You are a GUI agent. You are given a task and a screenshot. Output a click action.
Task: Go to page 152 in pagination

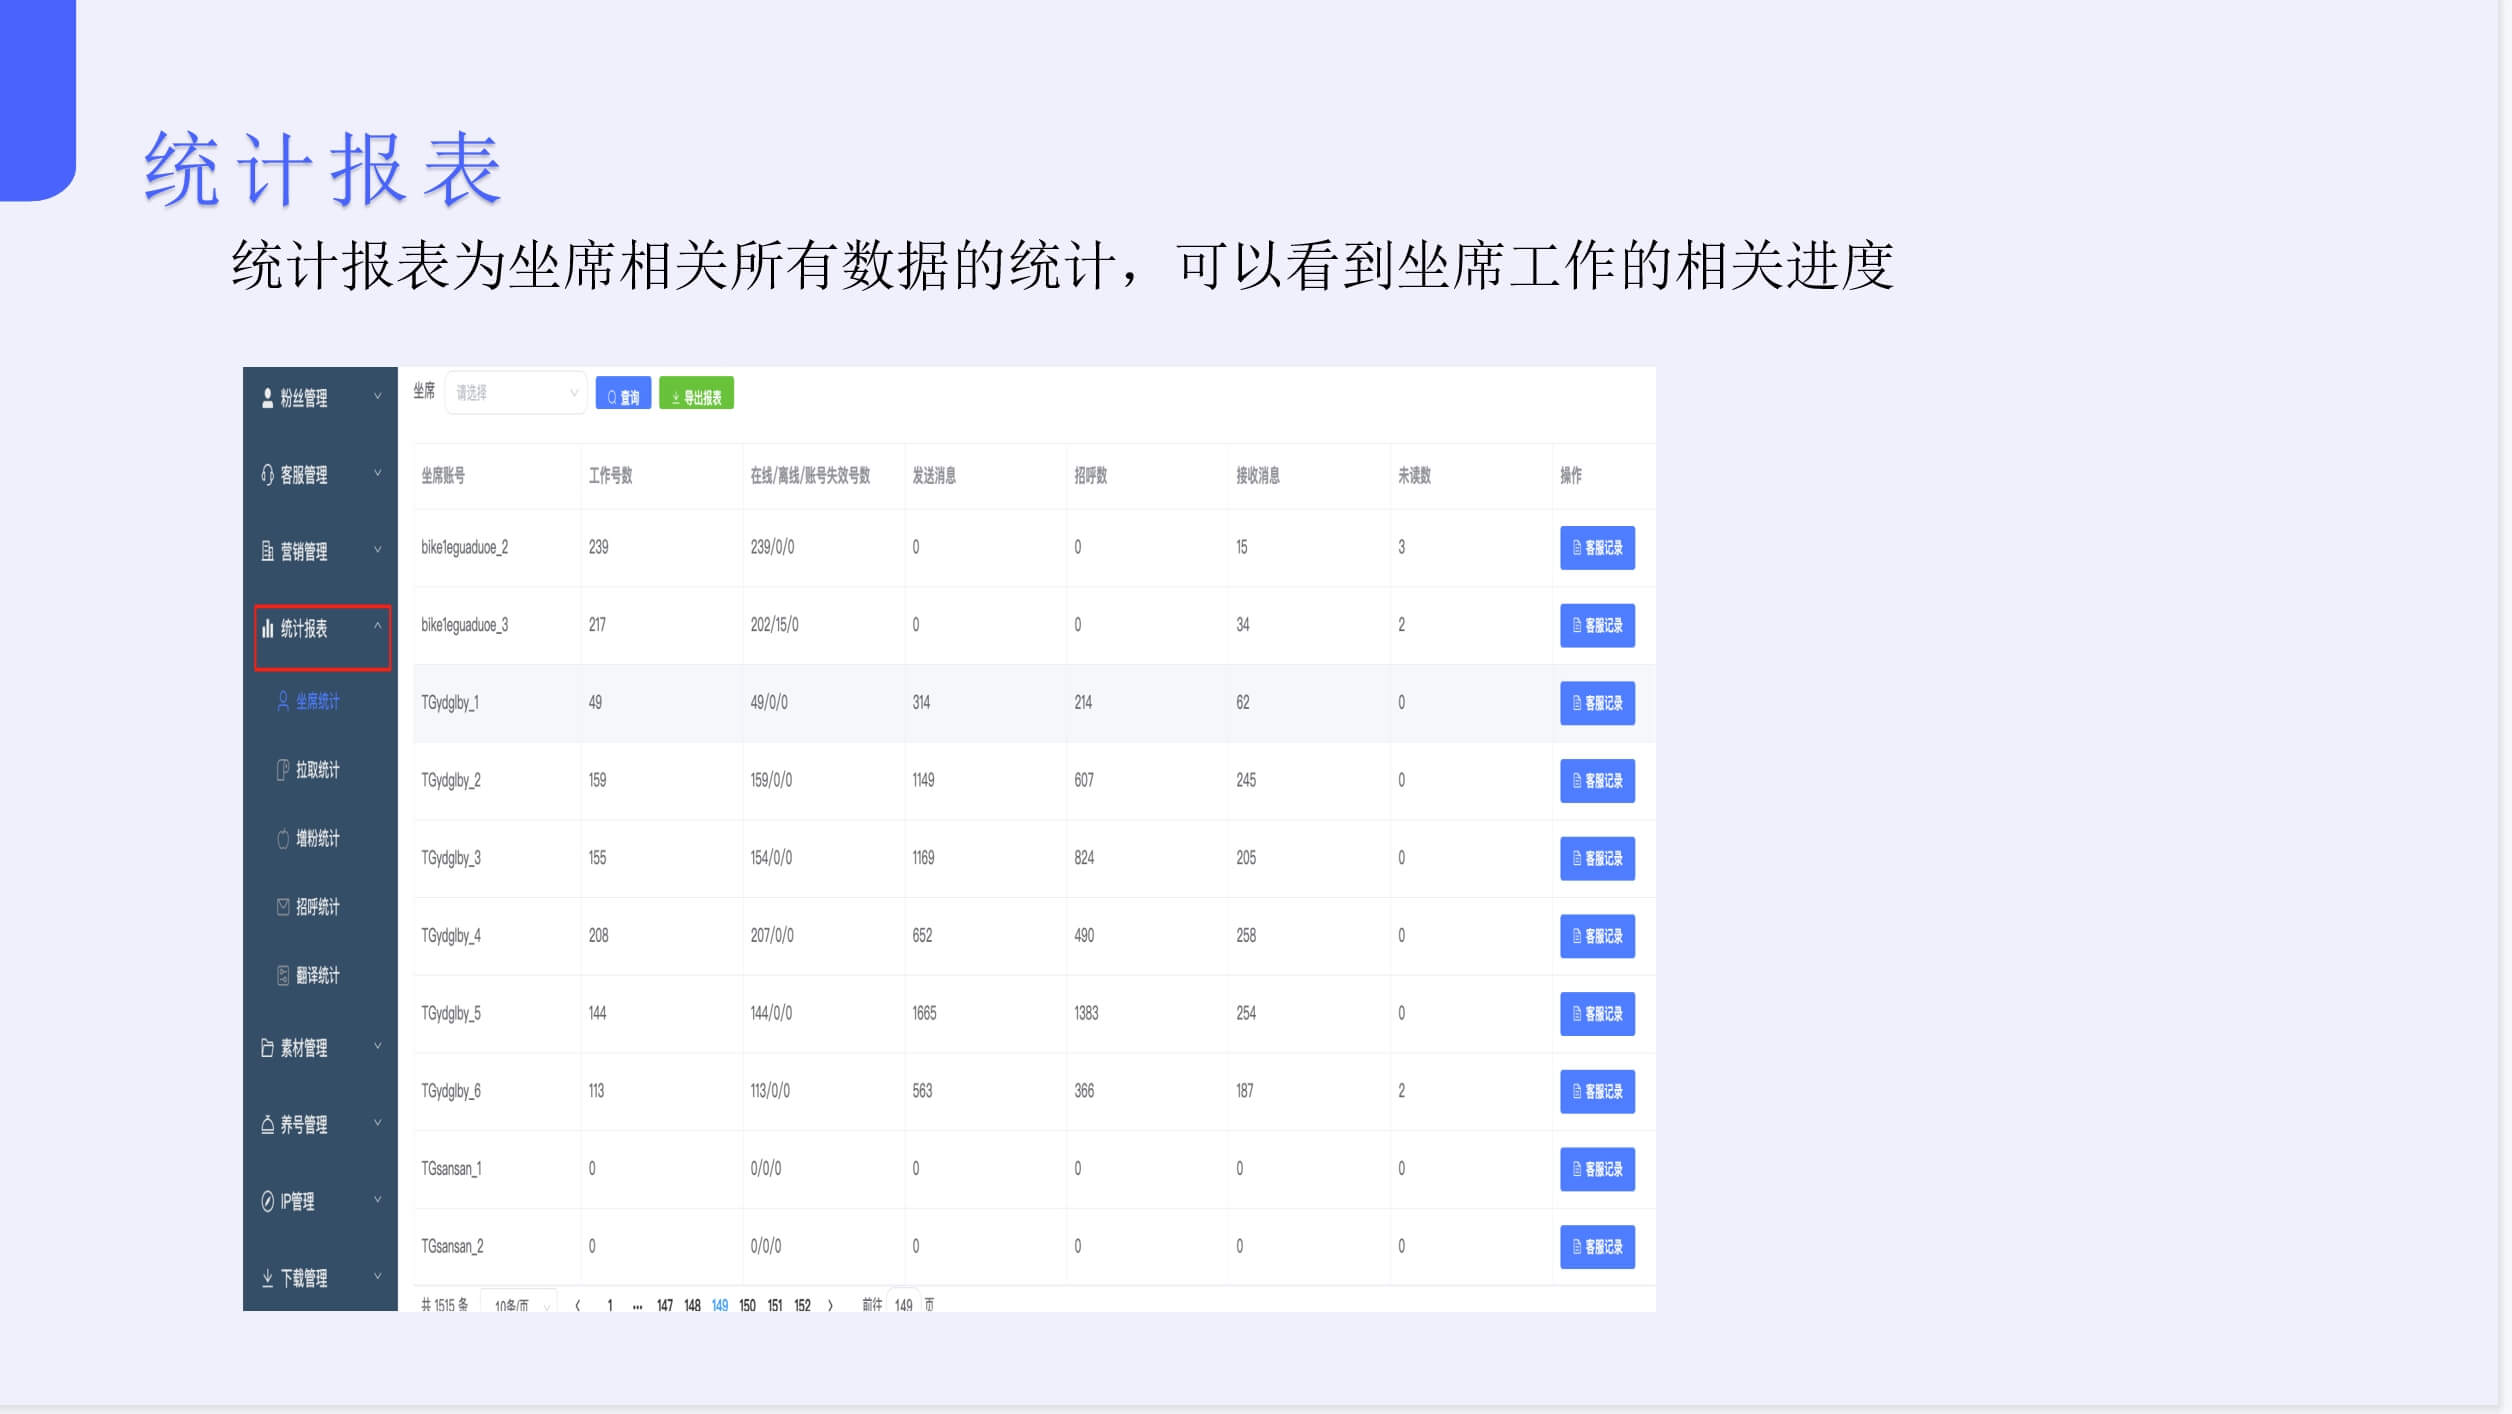pyautogui.click(x=802, y=1305)
